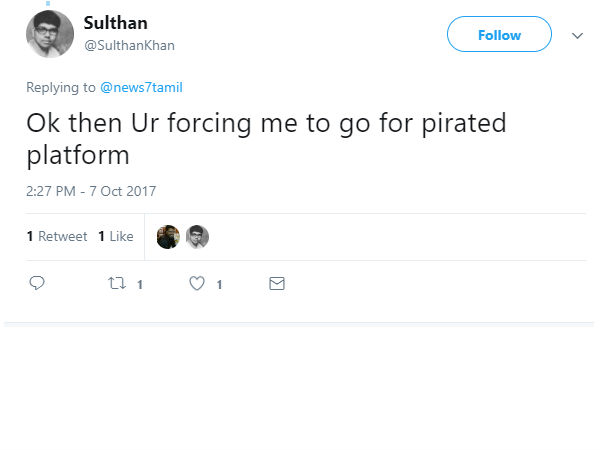The width and height of the screenshot is (600, 450).
Task: Click the retweet arrows icon
Action: tap(116, 284)
